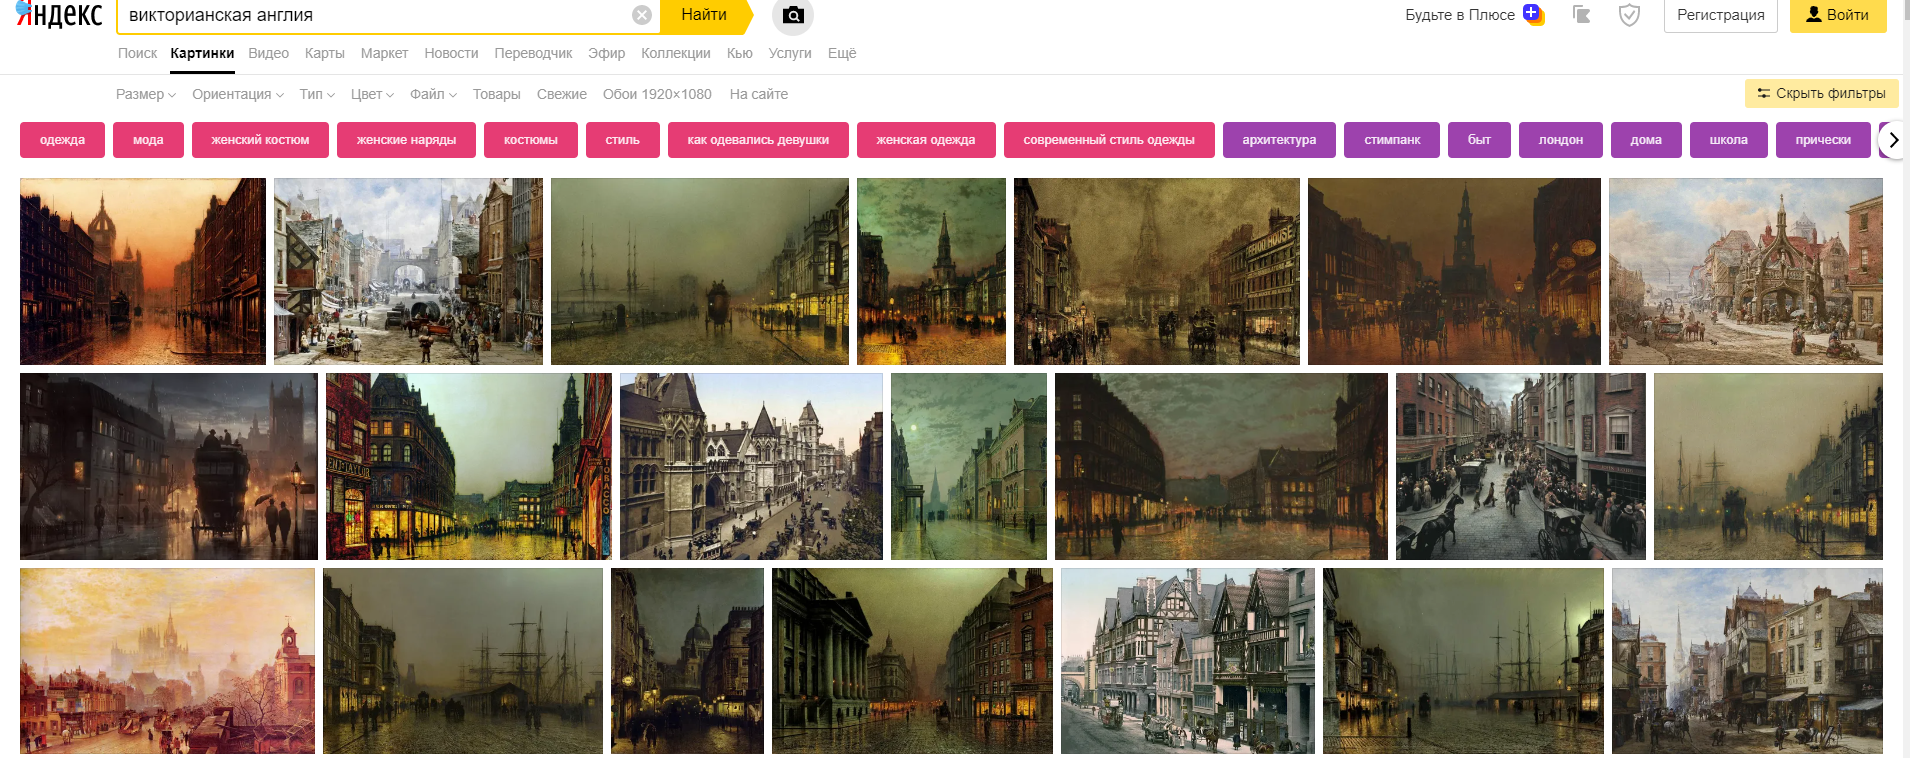Select как одевались девушки tag chip
Image resolution: width=1910 pixels, height=758 pixels.
pyautogui.click(x=758, y=140)
